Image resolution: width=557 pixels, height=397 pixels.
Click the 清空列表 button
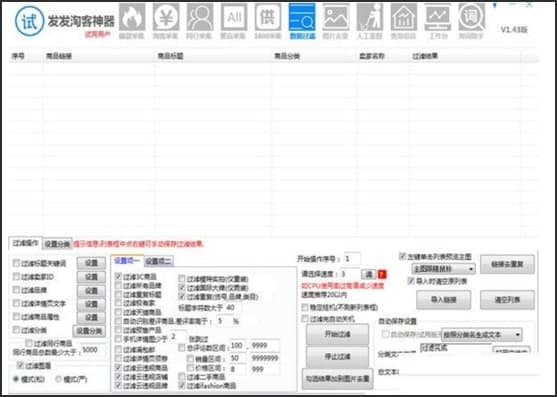[x=507, y=300]
